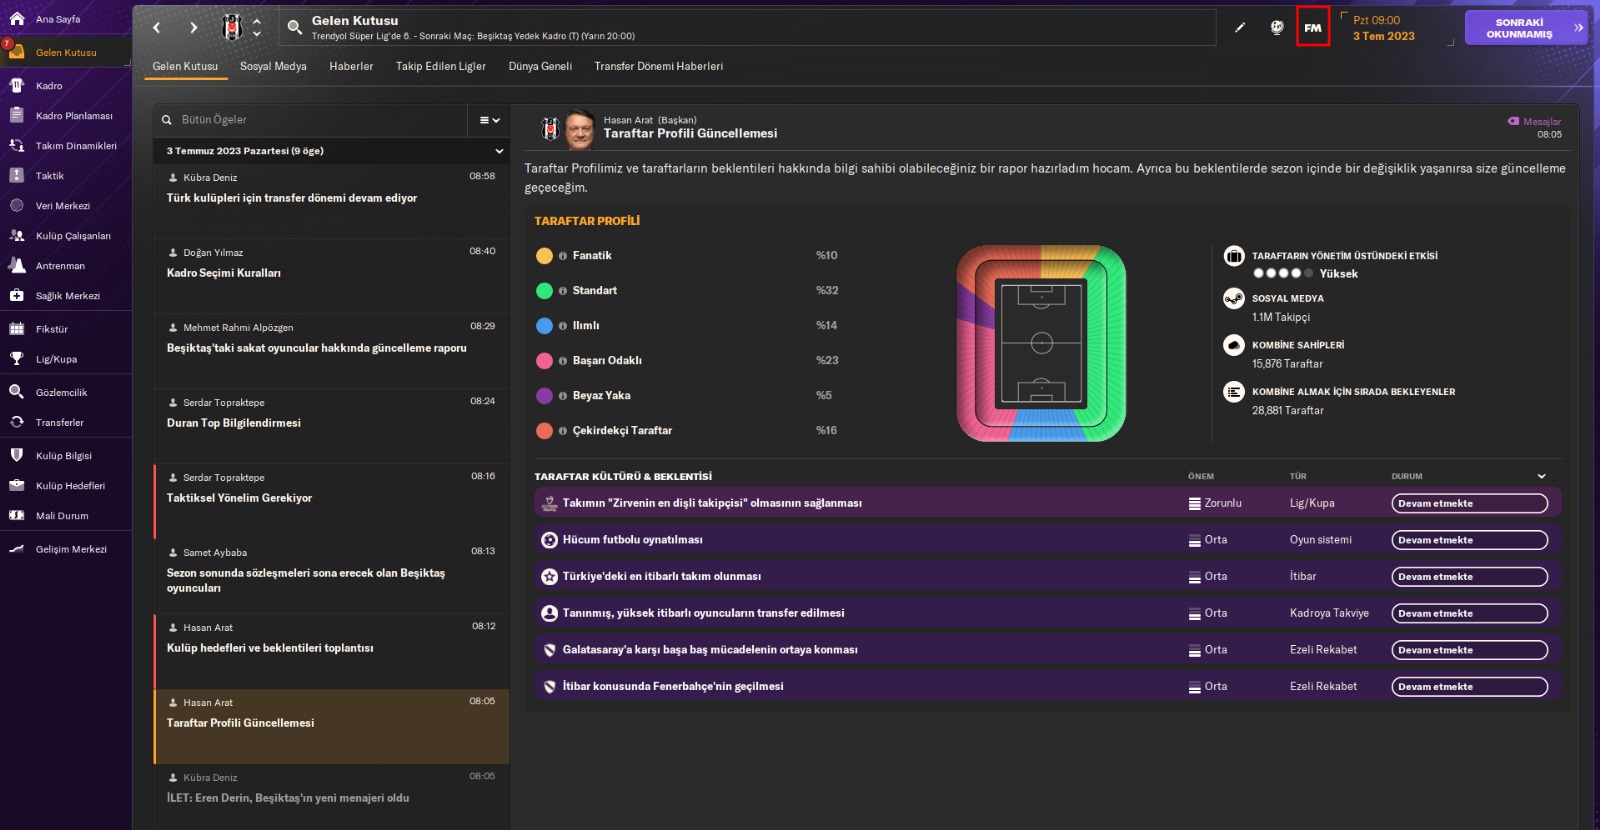1600x830 pixels.
Task: Open Türk kulüpleri için transfer dönemi message
Action: click(x=331, y=200)
